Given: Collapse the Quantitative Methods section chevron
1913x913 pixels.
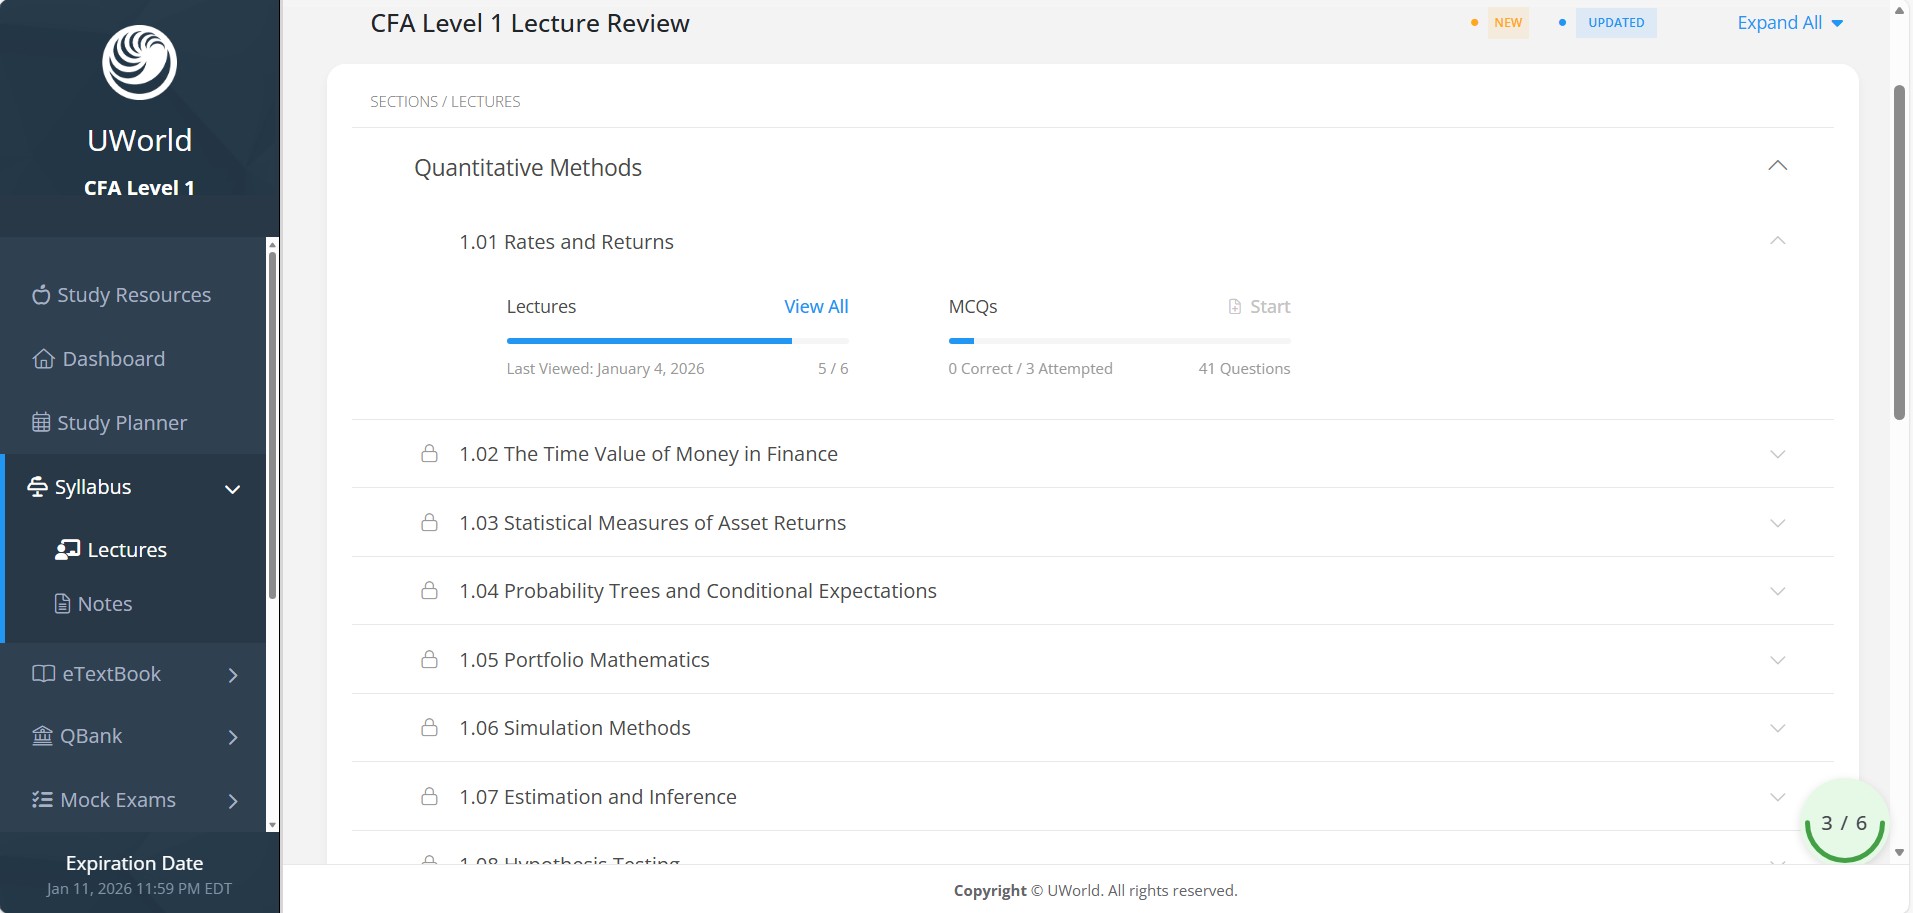Looking at the screenshot, I should [1777, 166].
